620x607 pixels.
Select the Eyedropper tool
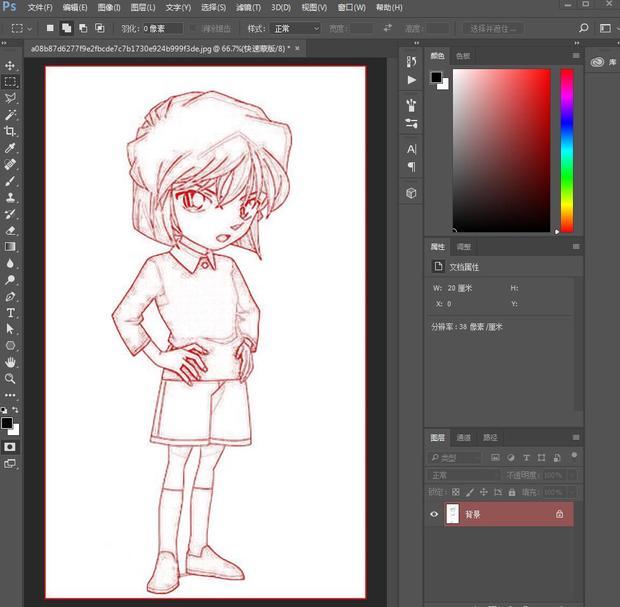pyautogui.click(x=10, y=148)
